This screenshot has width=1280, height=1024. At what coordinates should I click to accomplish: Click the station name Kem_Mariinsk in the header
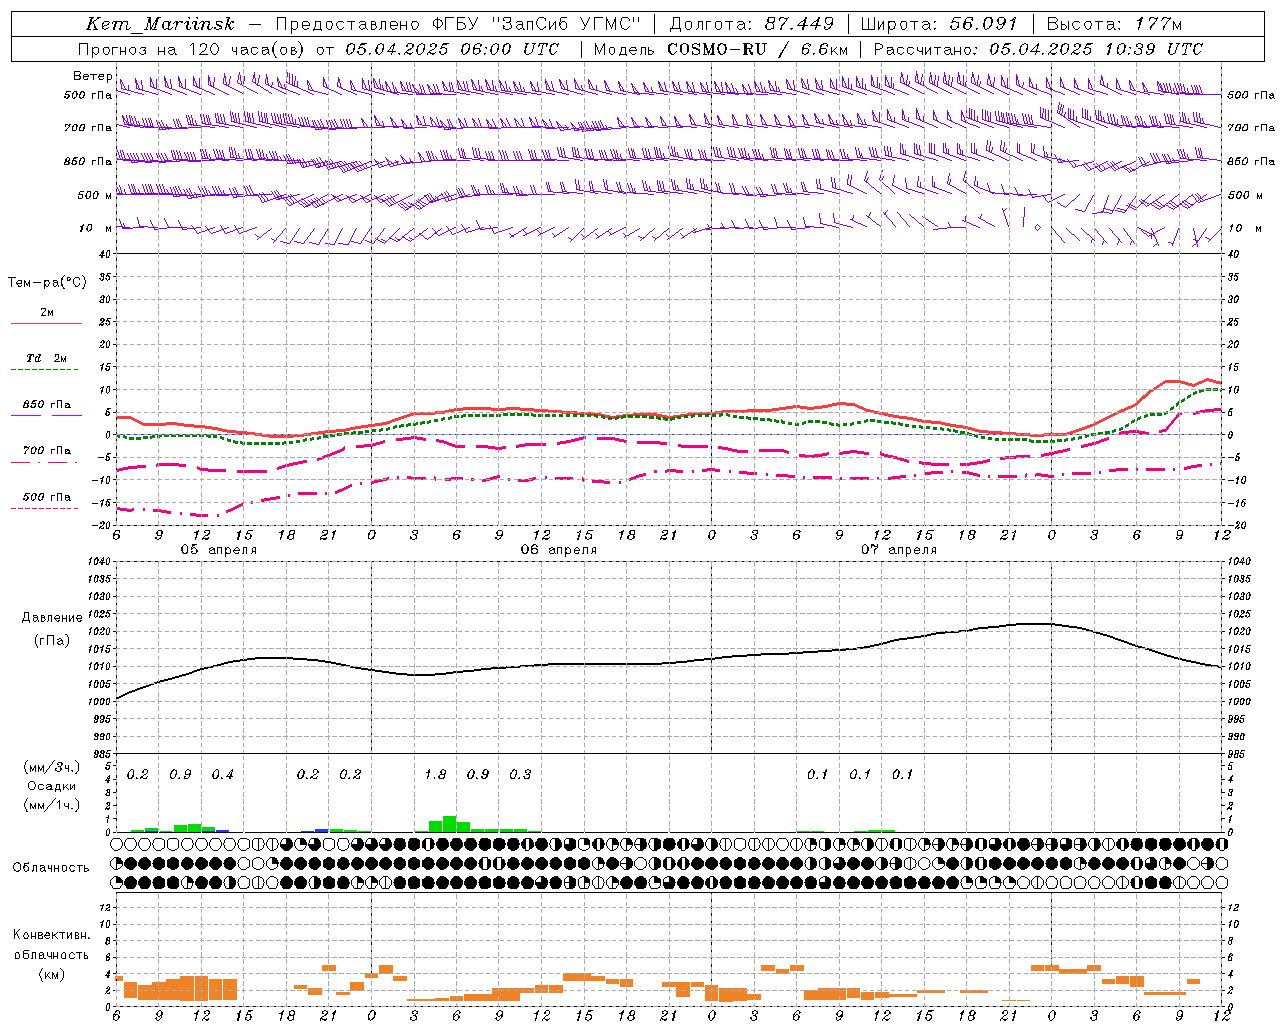(160, 24)
